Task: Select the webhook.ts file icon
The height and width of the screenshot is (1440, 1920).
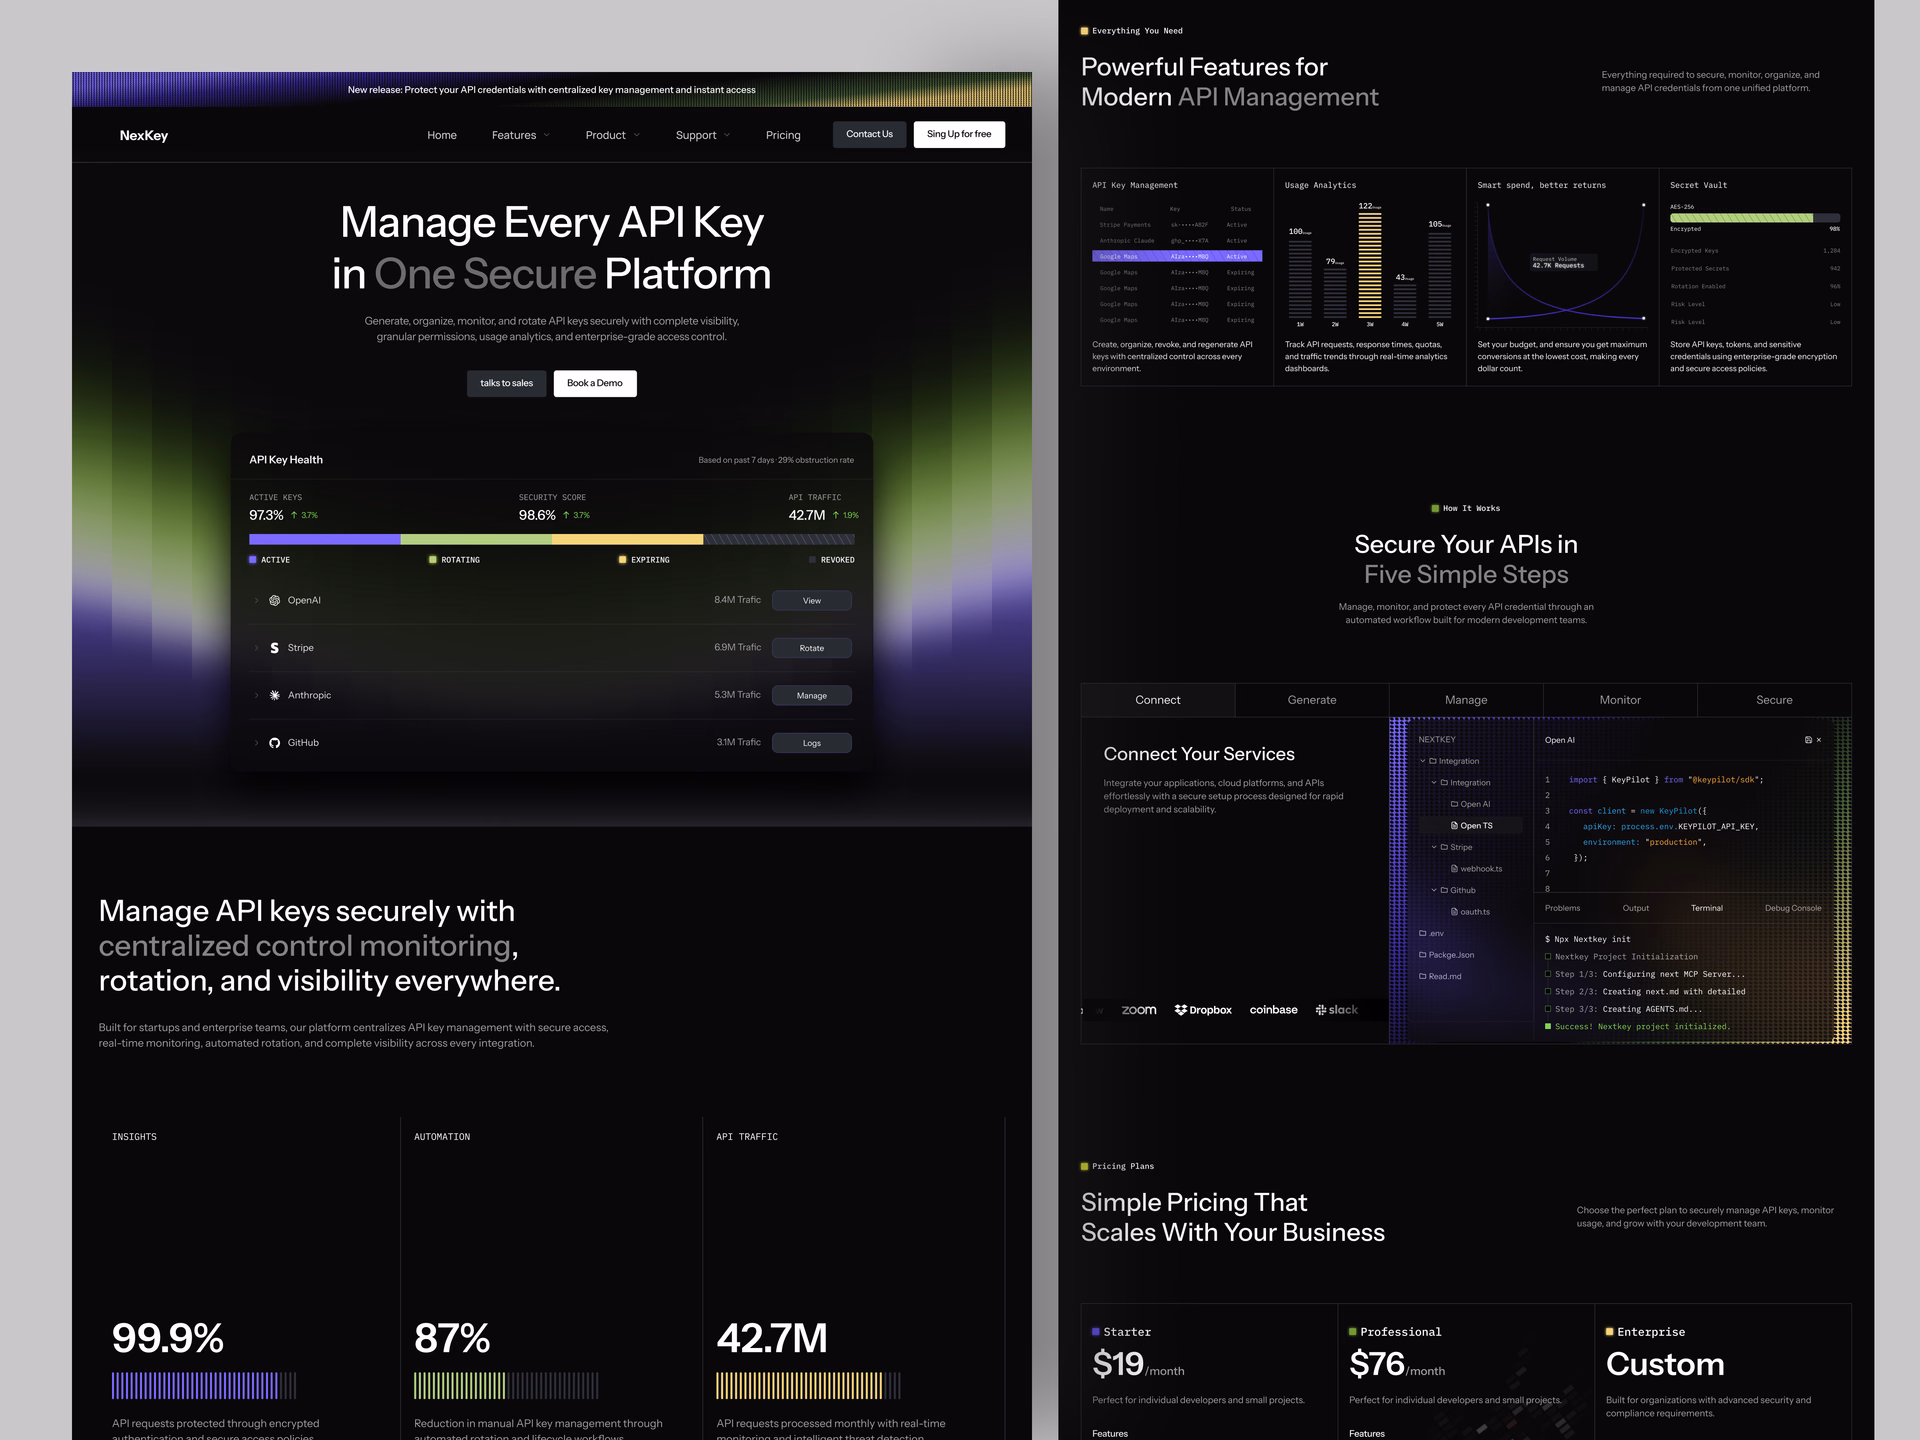Action: click(1454, 869)
